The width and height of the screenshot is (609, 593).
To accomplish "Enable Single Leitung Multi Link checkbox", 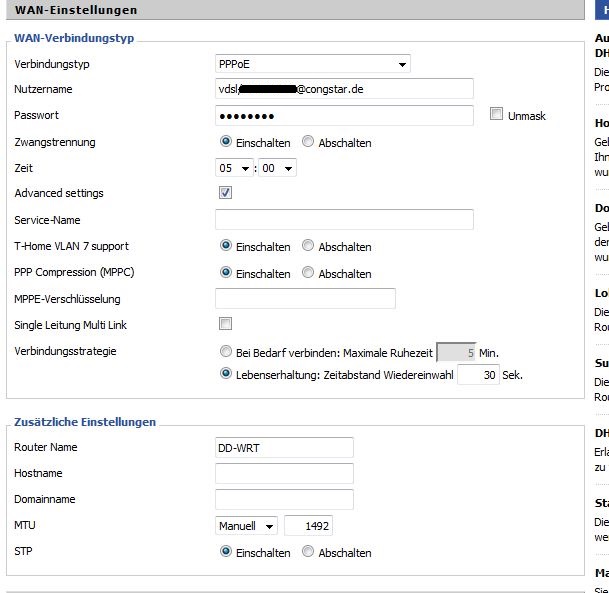I will tap(225, 324).
